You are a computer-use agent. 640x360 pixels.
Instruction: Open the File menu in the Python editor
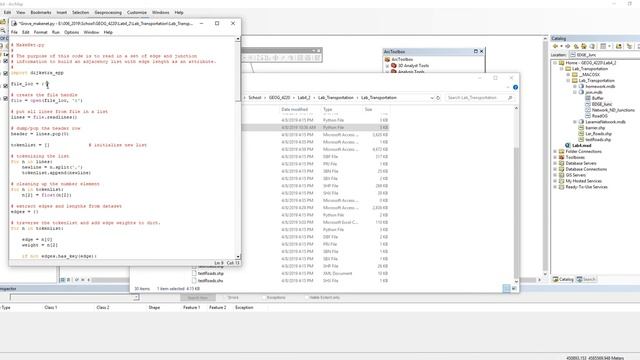coord(14,32)
